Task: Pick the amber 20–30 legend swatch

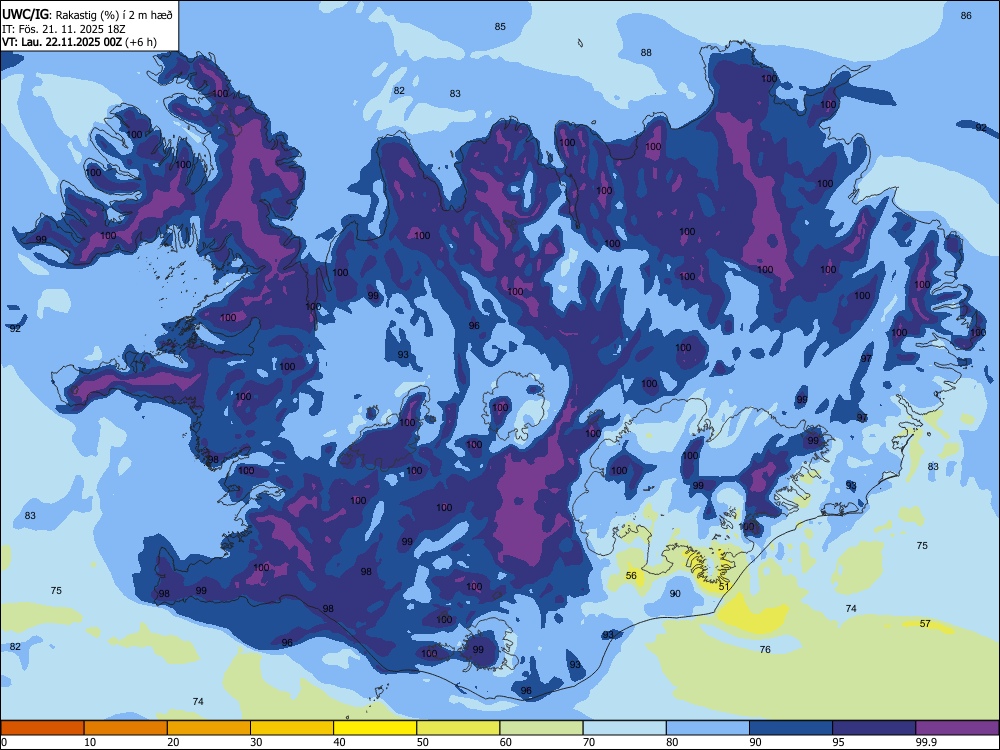Action: pos(209,728)
